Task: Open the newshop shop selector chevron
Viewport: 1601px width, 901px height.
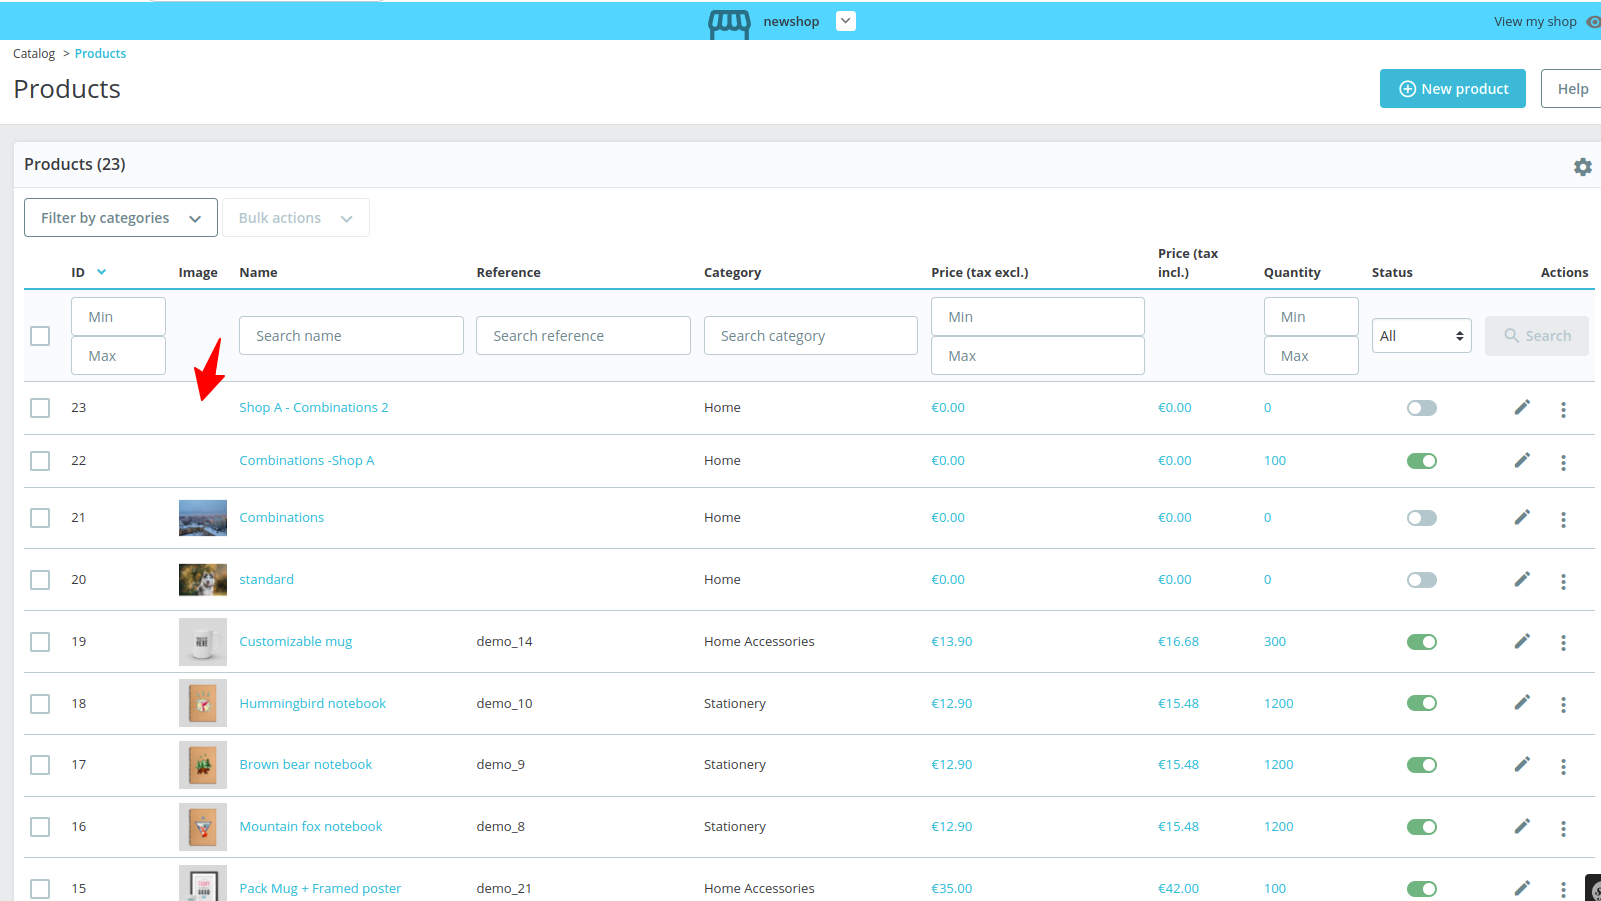Action: click(845, 20)
